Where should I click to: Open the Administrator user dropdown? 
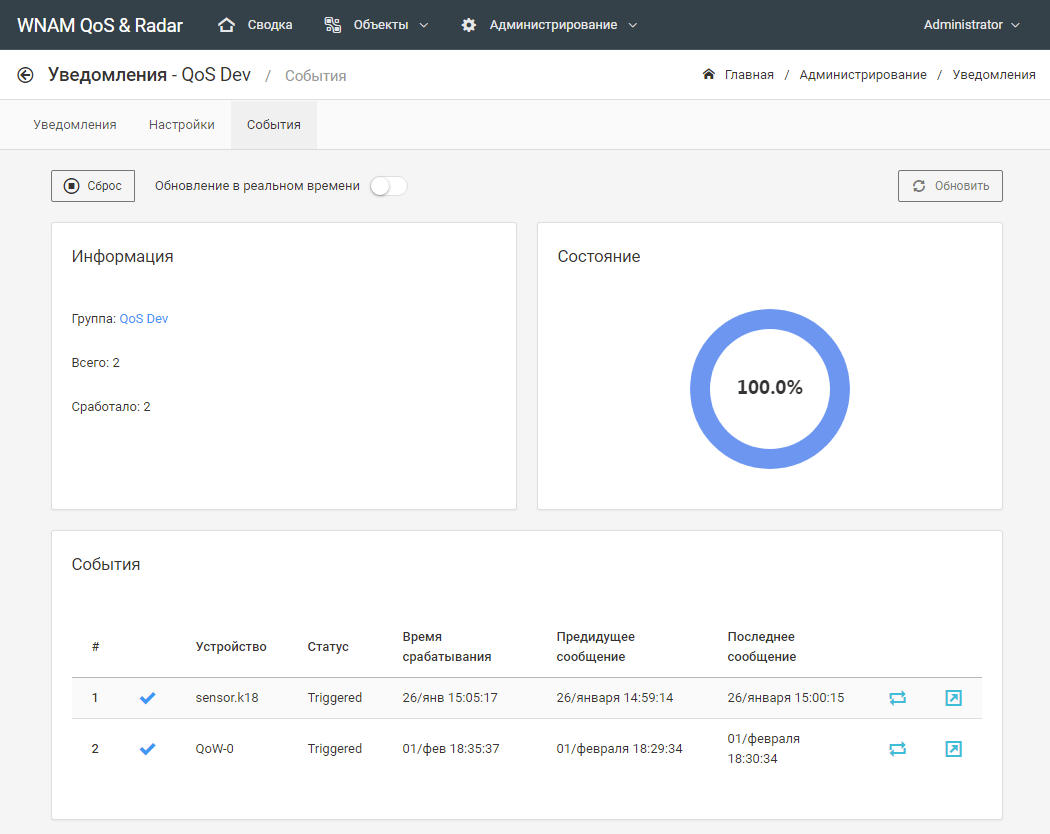click(972, 25)
